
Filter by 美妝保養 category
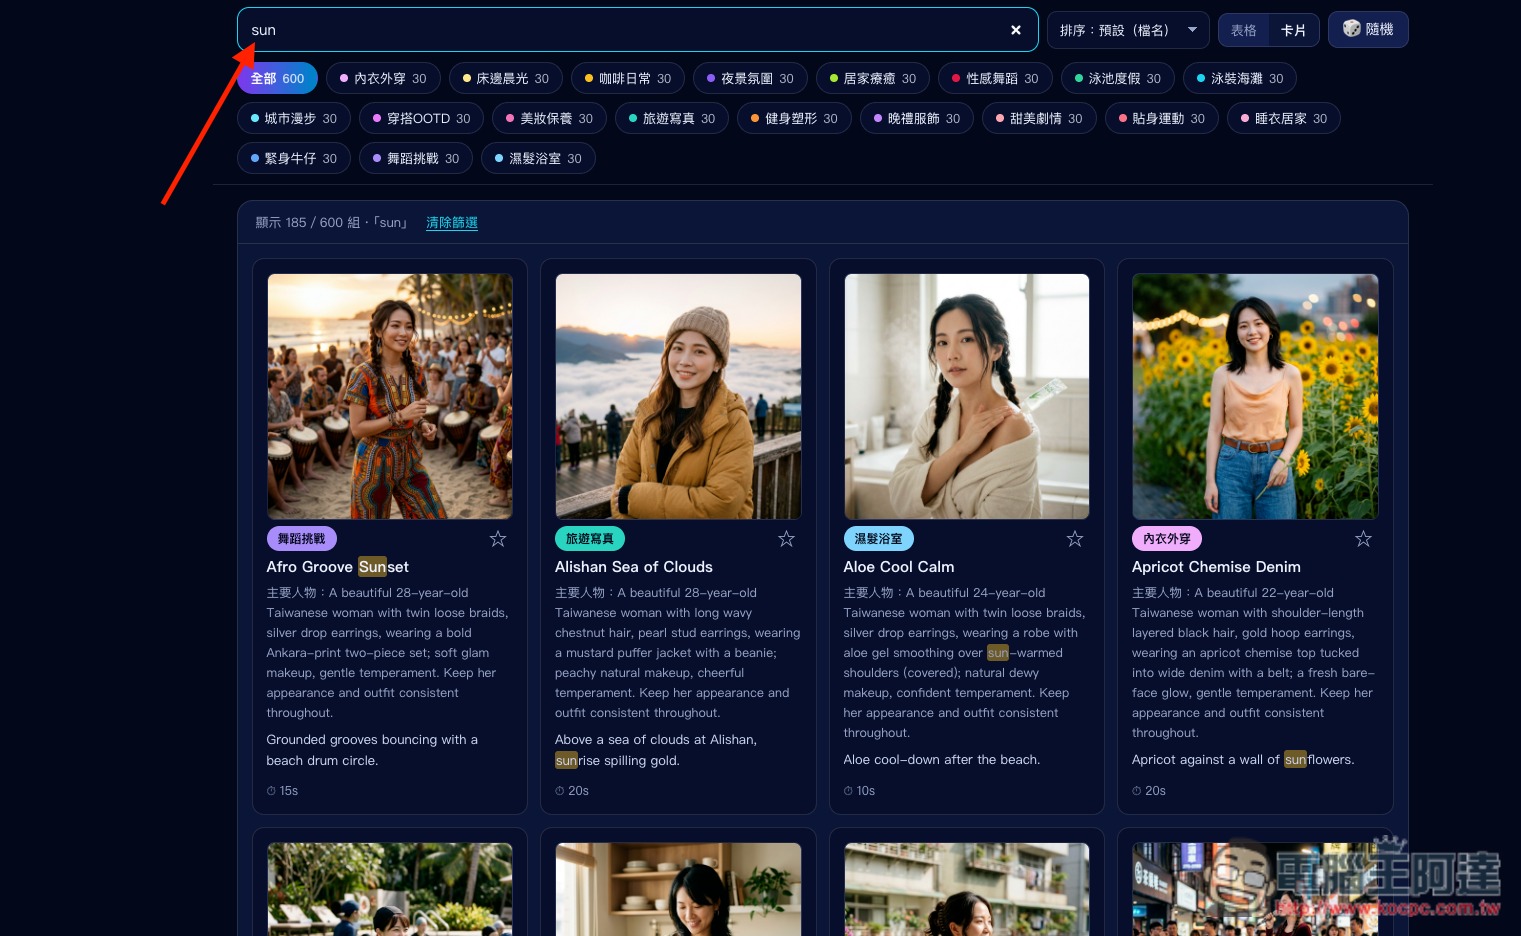point(549,118)
